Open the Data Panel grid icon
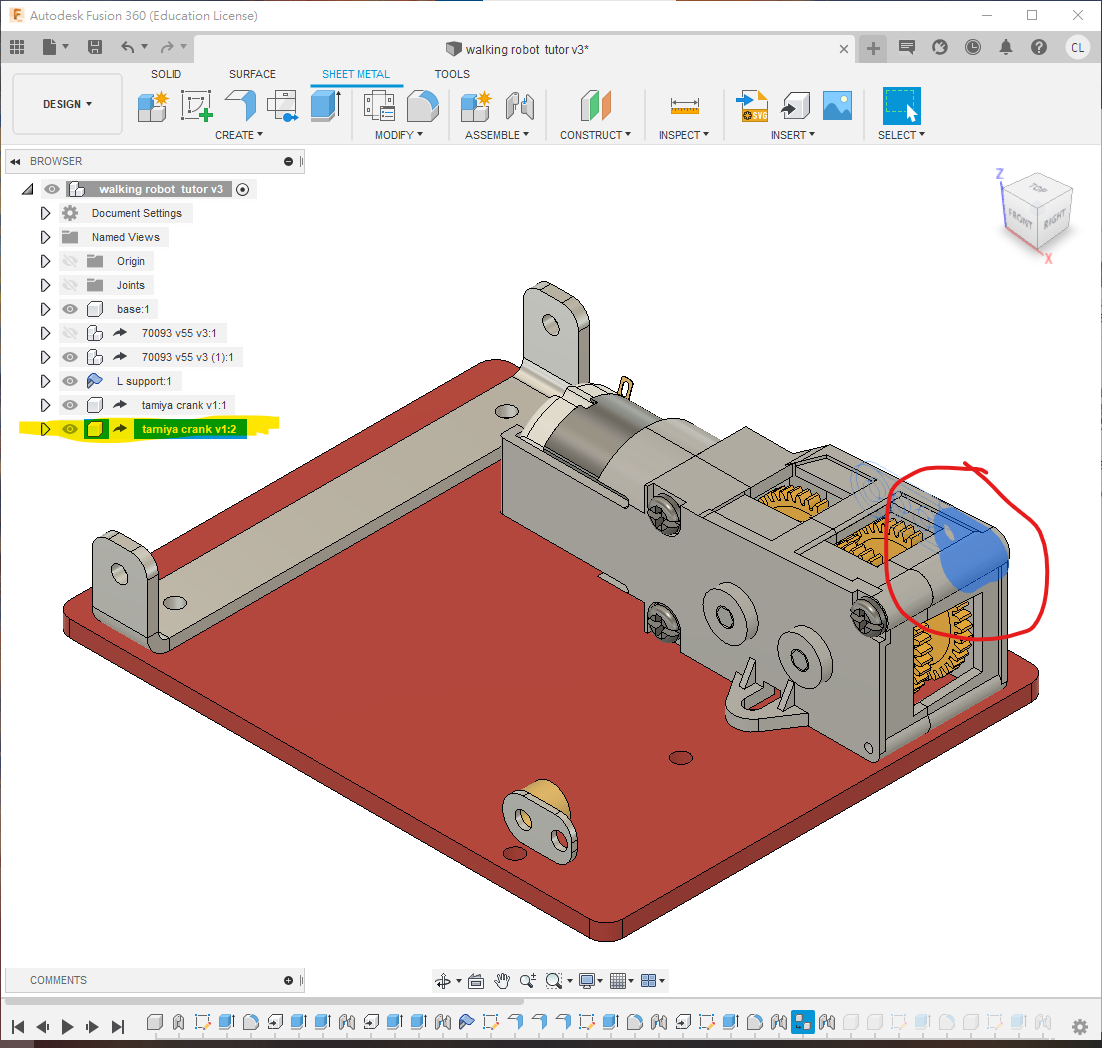 click(17, 47)
